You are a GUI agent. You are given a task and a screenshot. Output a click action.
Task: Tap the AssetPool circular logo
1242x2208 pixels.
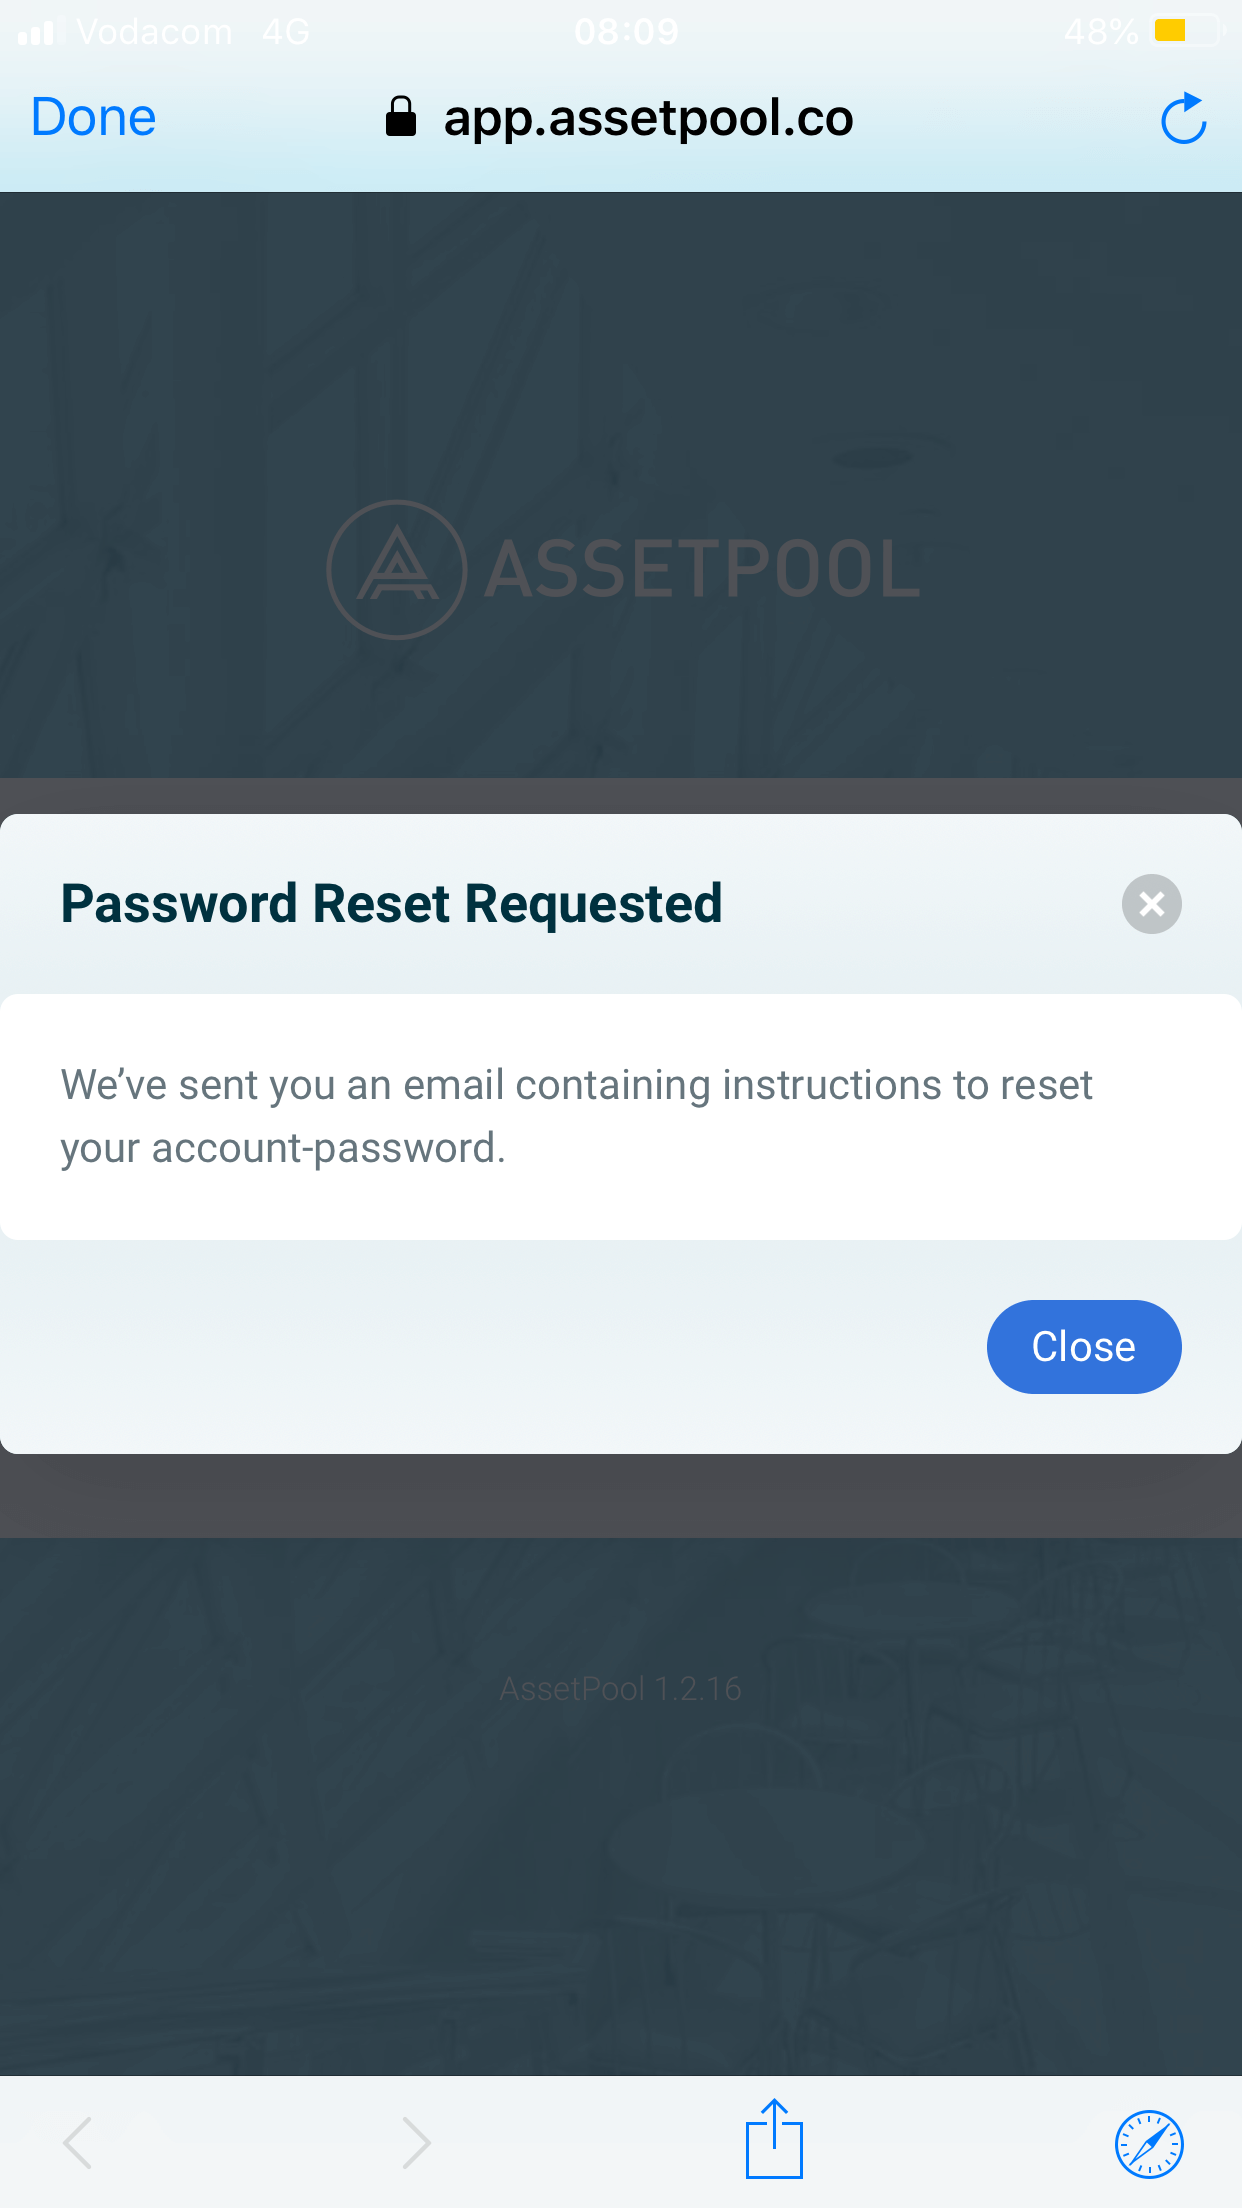[x=396, y=569]
